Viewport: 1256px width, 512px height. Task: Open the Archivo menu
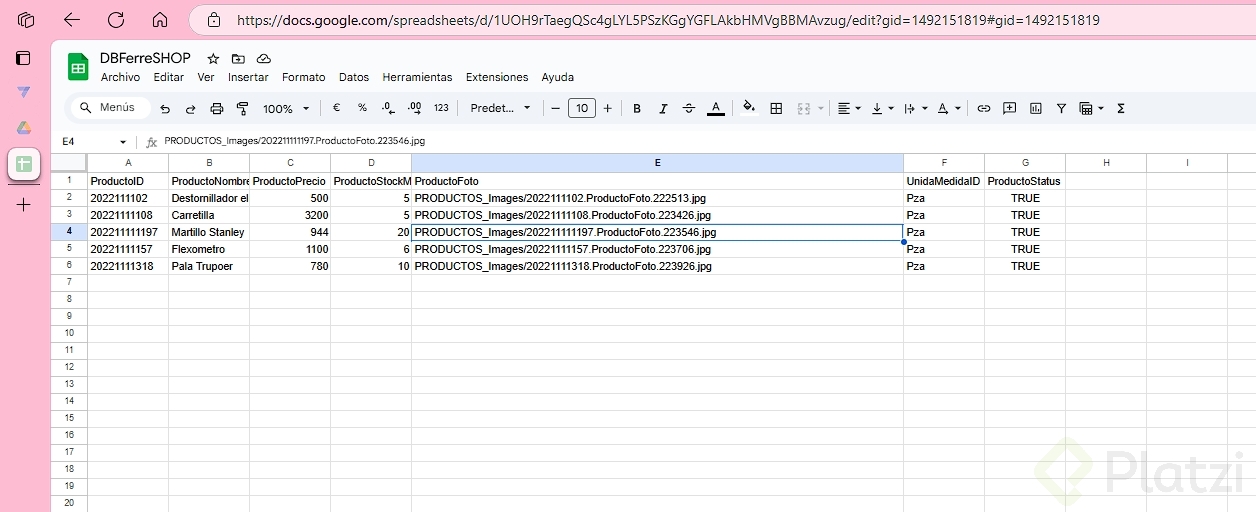click(x=120, y=77)
